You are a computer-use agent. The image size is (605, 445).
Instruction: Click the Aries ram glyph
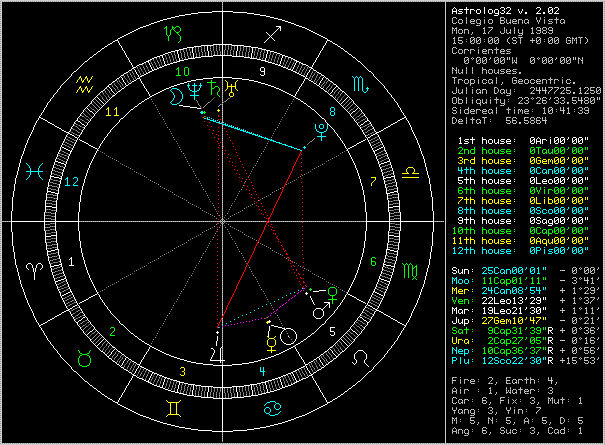[x=34, y=271]
